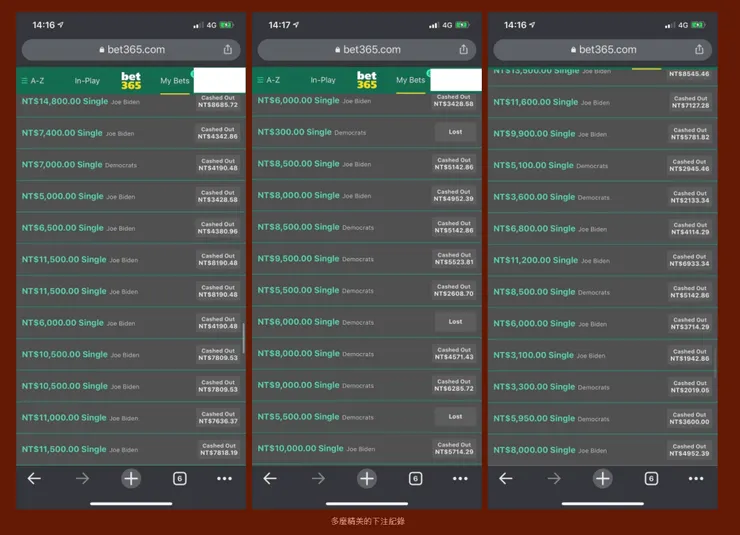Screen dimensions: 740x535
Task: Open the A-Z hamburger menu in left phone
Action: pyautogui.click(x=33, y=81)
